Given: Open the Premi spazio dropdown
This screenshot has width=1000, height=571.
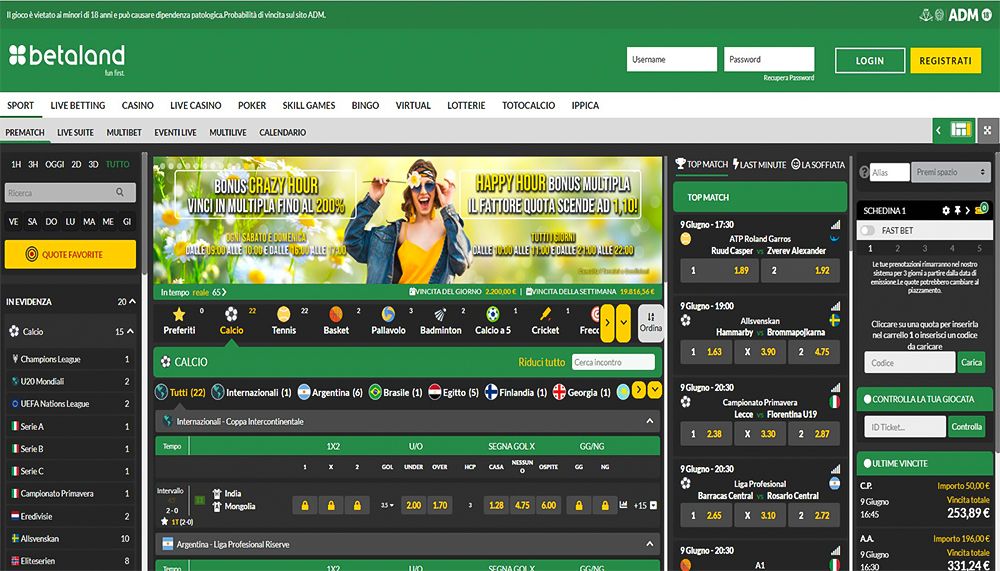Looking at the screenshot, I should pyautogui.click(x=950, y=172).
